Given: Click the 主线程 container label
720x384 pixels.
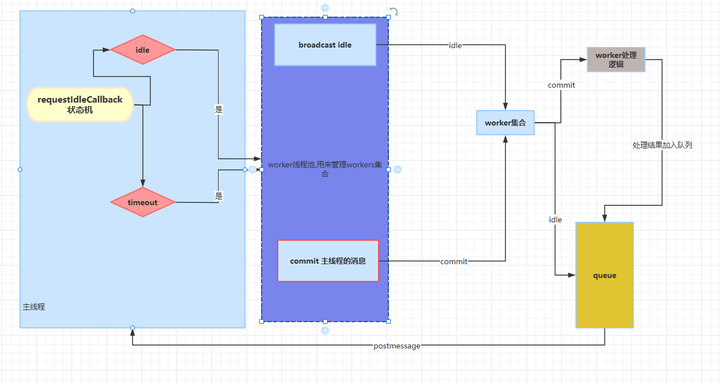Looking at the screenshot, I should [x=34, y=307].
